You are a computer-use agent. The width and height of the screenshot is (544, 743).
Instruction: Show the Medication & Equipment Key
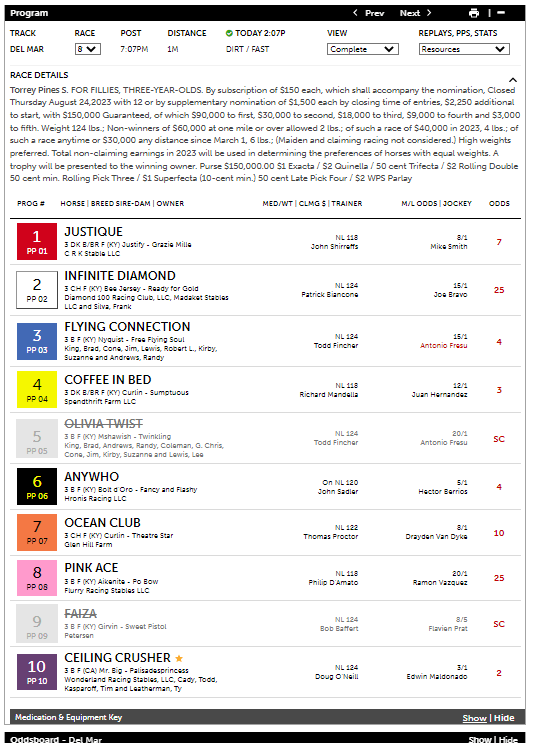pos(474,718)
